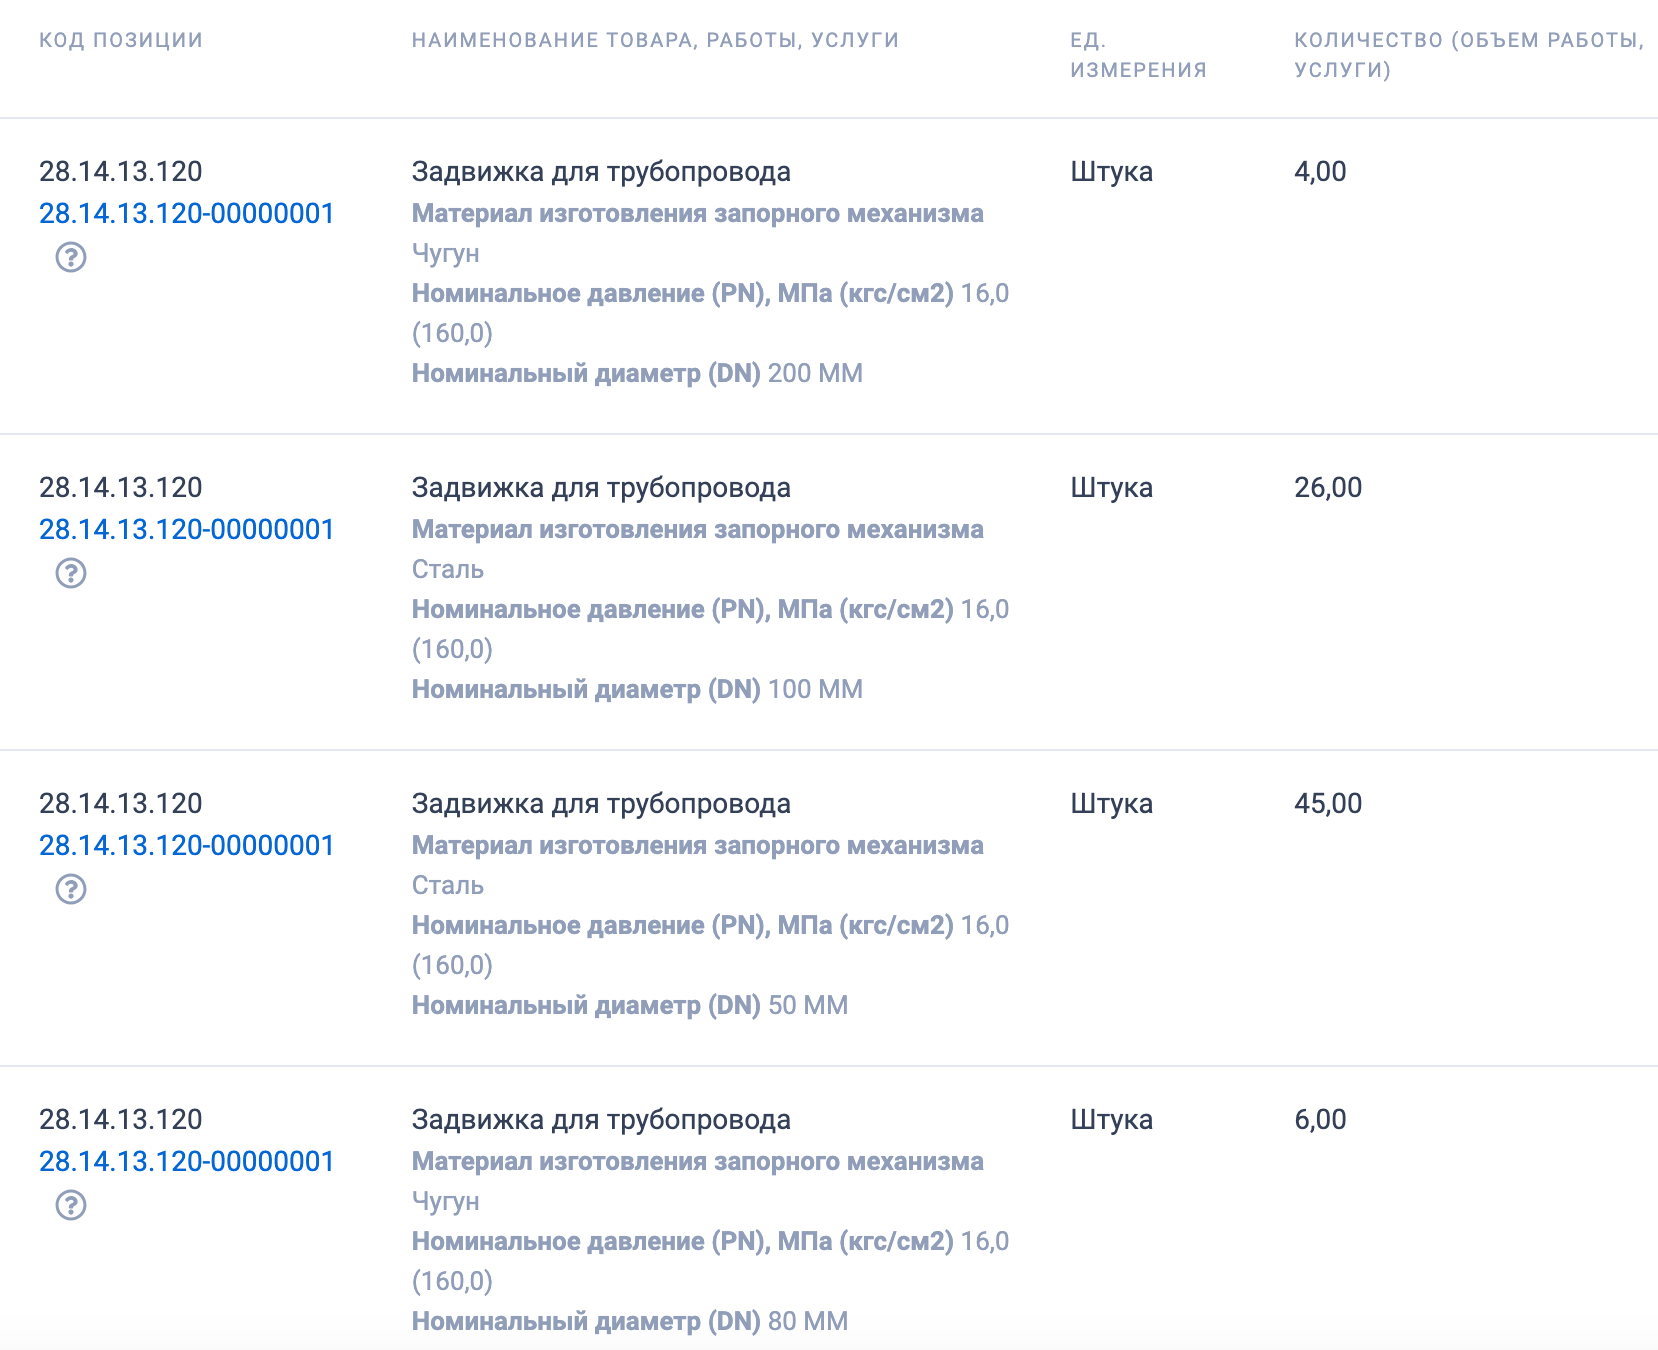Click the НАИМЕНОВАНИЕ ТОВАРА column header

[655, 40]
